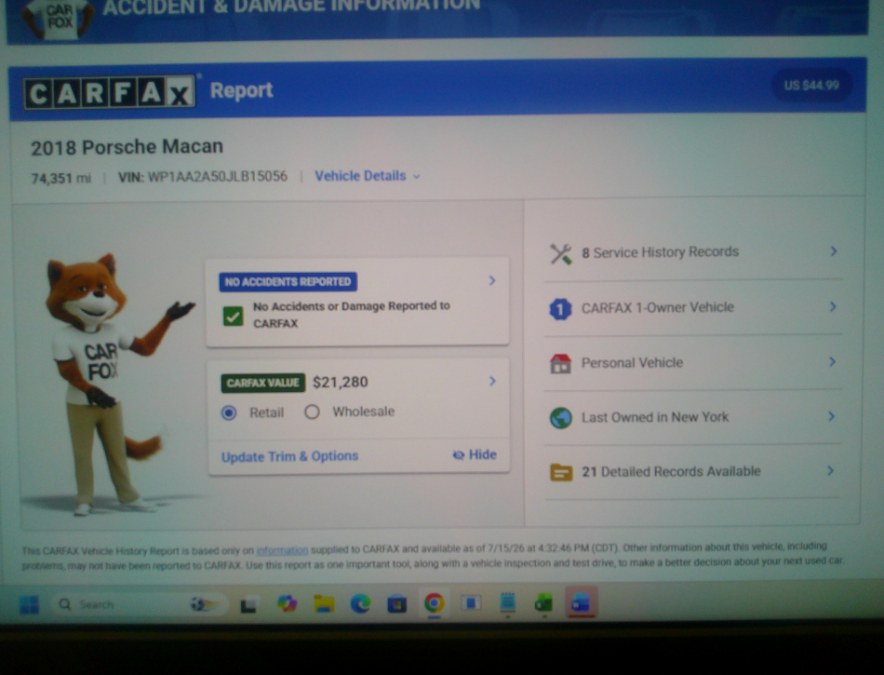884x675 pixels.
Task: Expand CARFAX 1-Owner Vehicle row
Action: tap(833, 307)
